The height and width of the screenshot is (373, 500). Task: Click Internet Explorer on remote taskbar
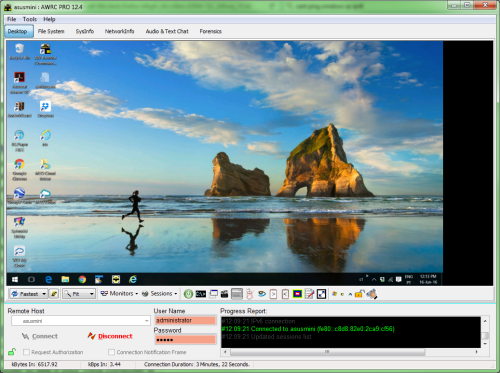[x=133, y=279]
